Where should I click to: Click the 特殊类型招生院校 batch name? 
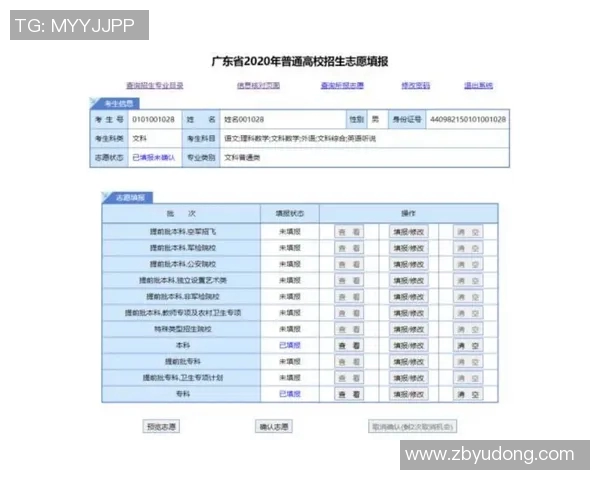[183, 329]
